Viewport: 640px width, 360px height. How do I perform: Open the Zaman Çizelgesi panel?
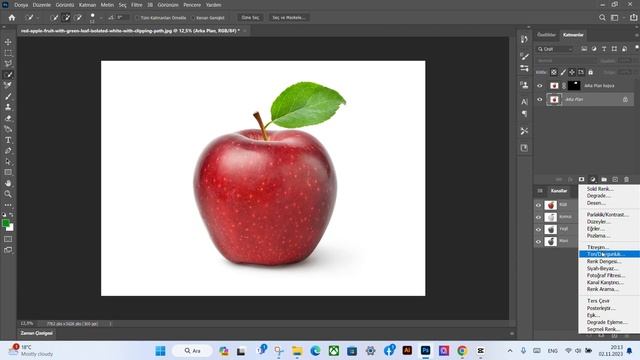tap(37, 333)
